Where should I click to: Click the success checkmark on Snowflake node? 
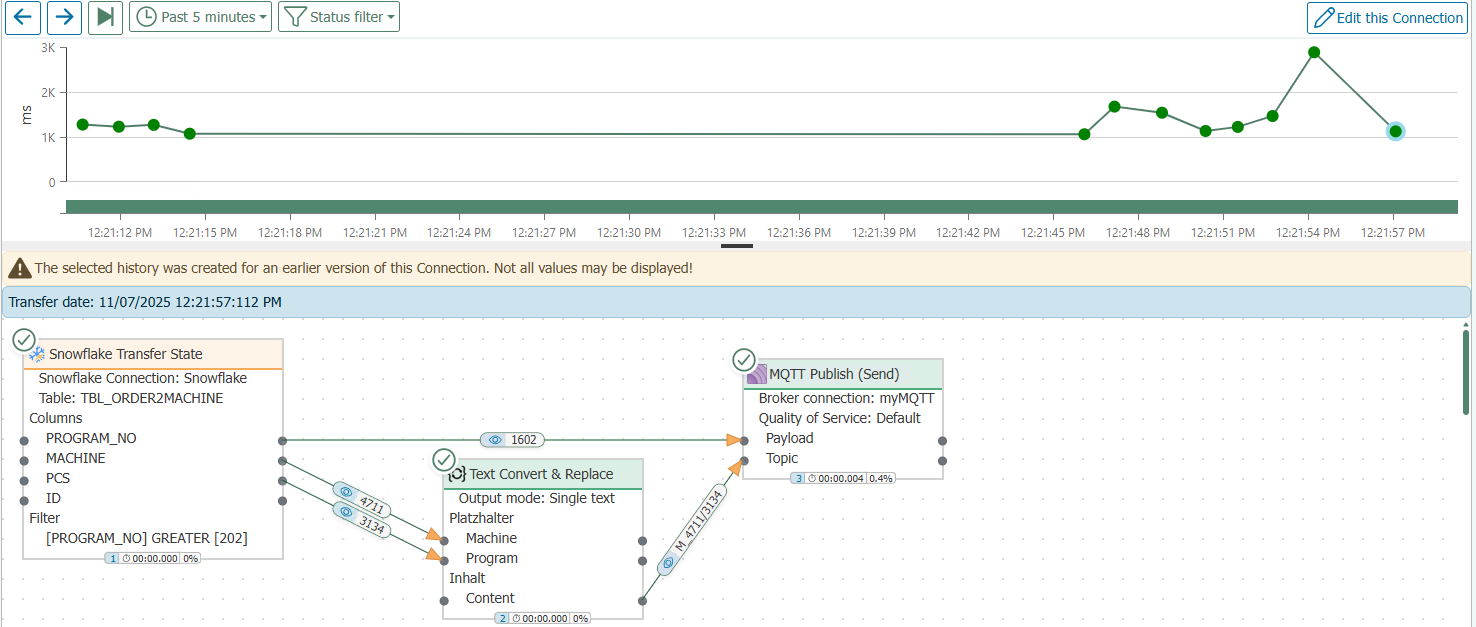pyautogui.click(x=24, y=340)
